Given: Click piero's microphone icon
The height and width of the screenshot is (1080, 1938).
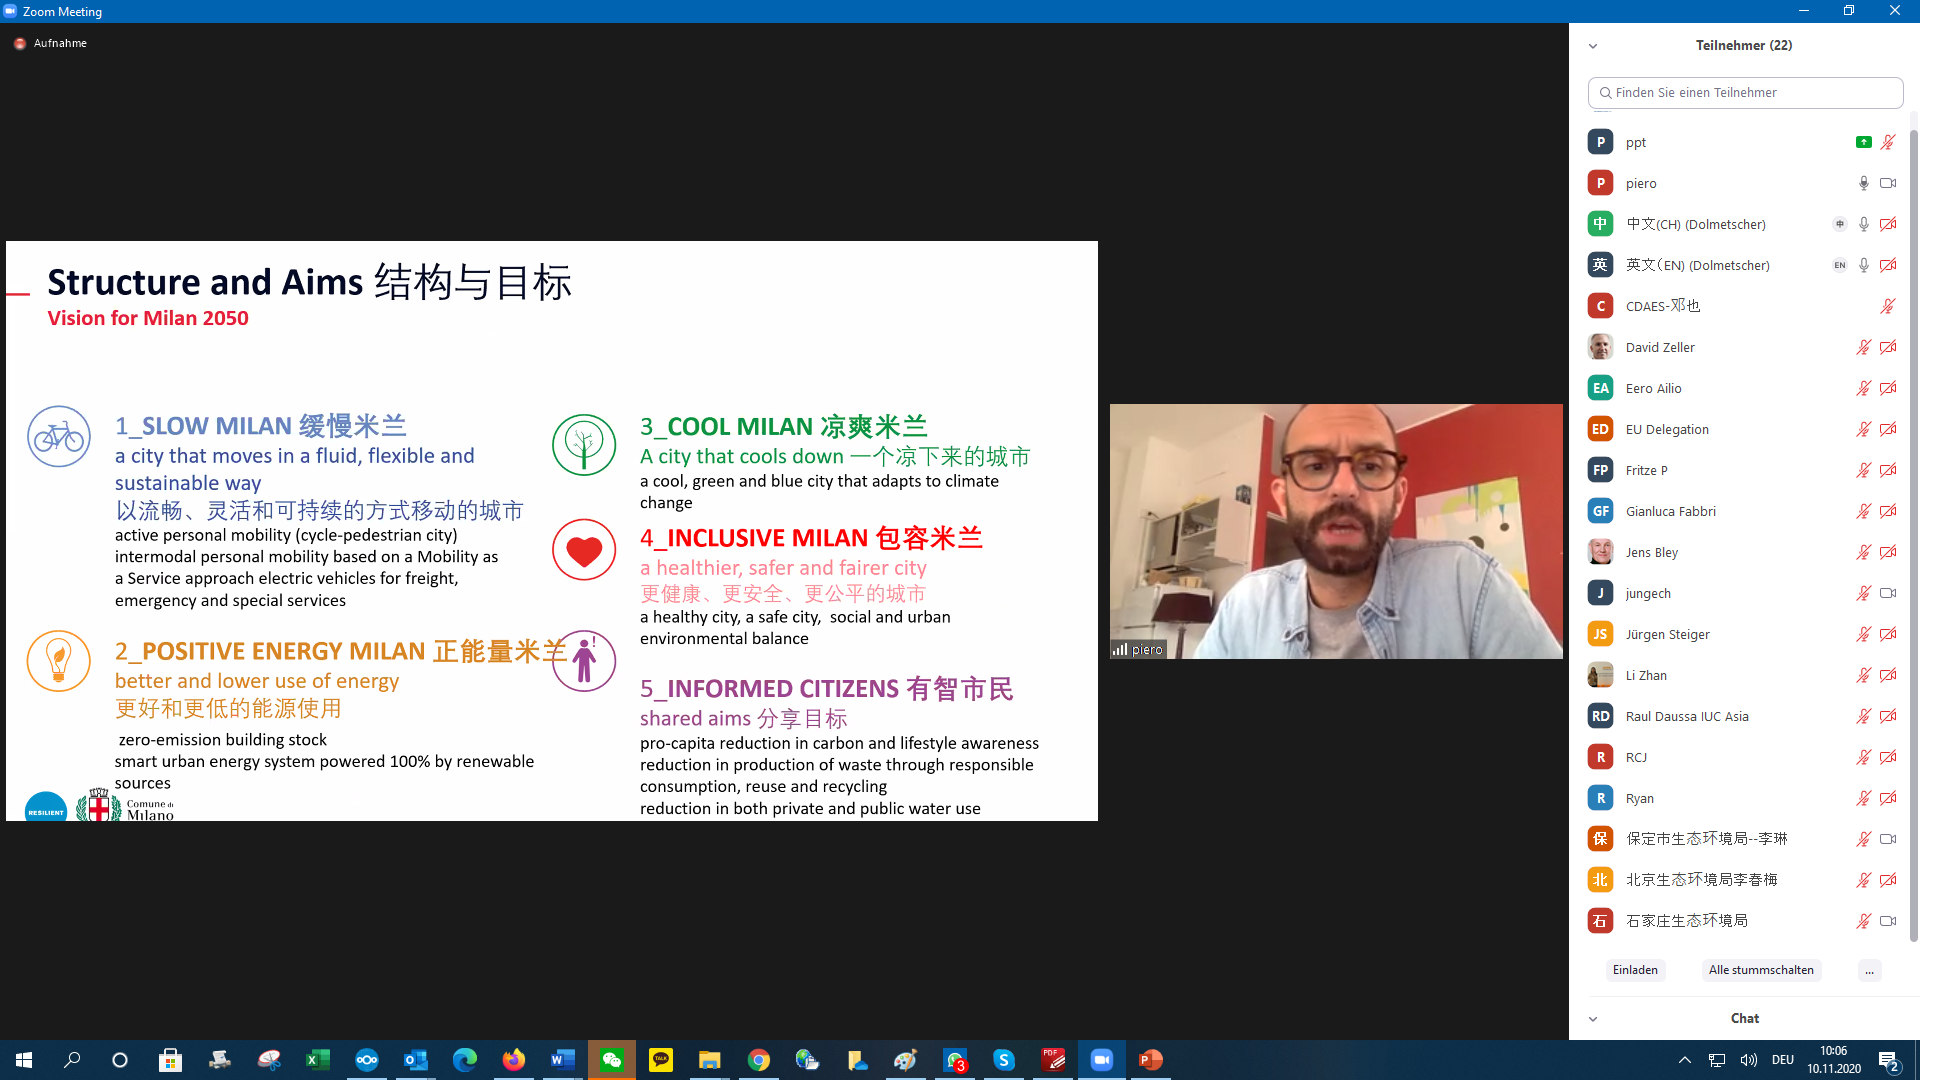Looking at the screenshot, I should point(1863,183).
